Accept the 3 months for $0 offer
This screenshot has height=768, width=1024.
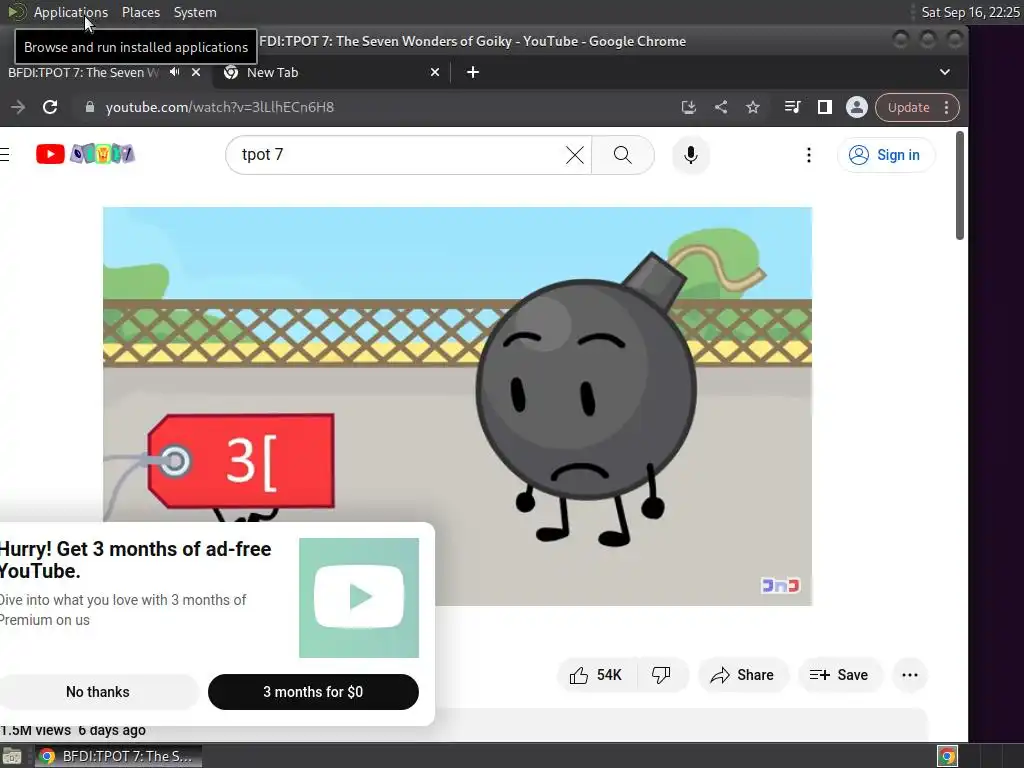[x=313, y=692]
